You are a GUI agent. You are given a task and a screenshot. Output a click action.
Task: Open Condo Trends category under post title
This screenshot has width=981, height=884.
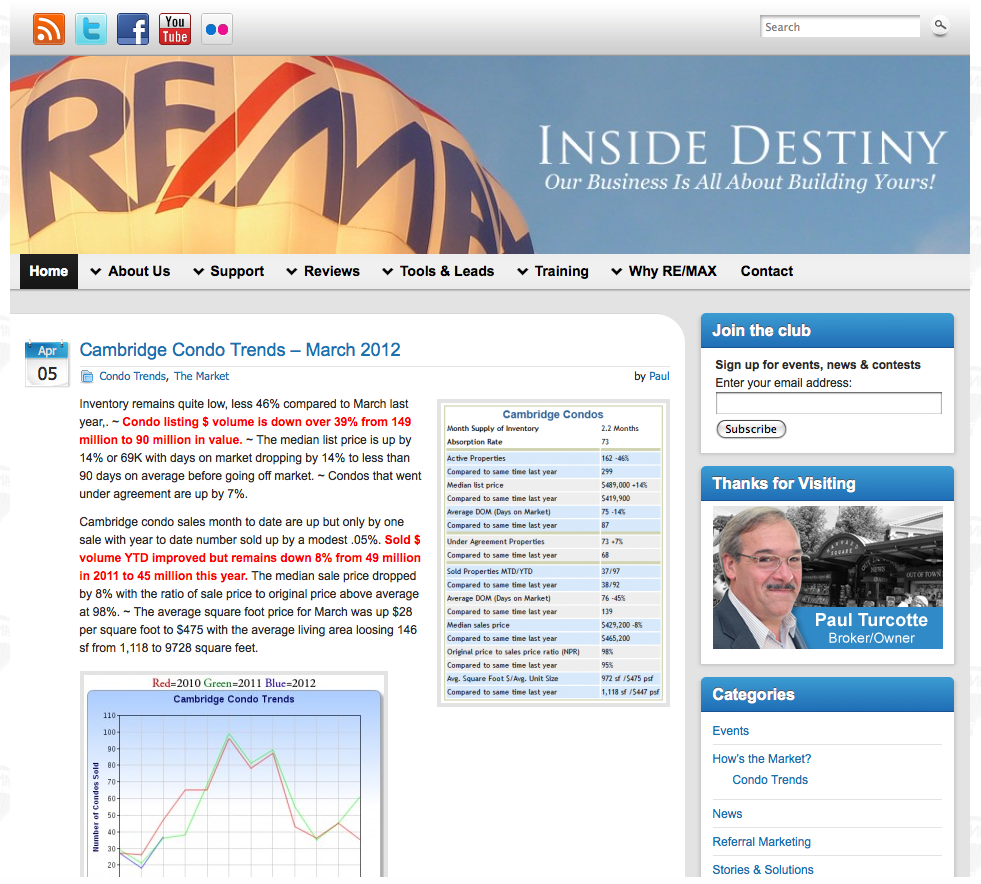pyautogui.click(x=132, y=376)
